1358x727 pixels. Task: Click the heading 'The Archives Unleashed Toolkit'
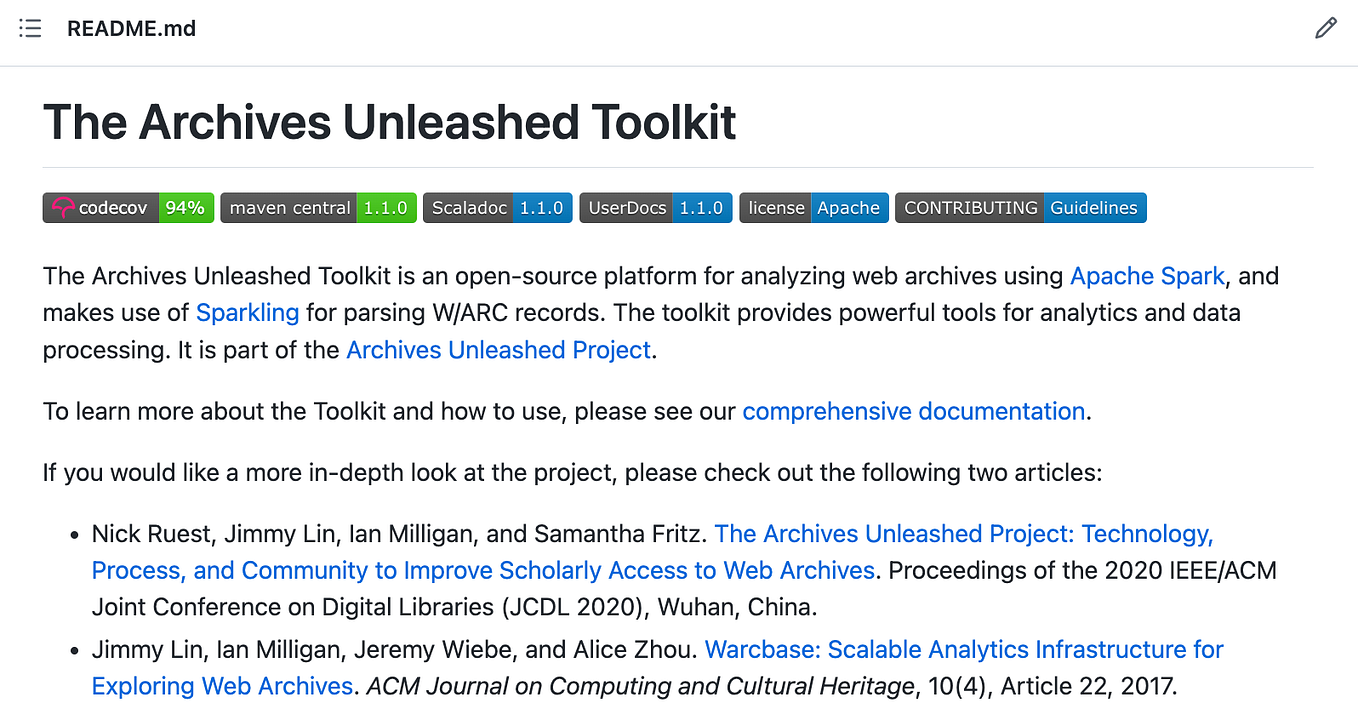[x=389, y=122]
